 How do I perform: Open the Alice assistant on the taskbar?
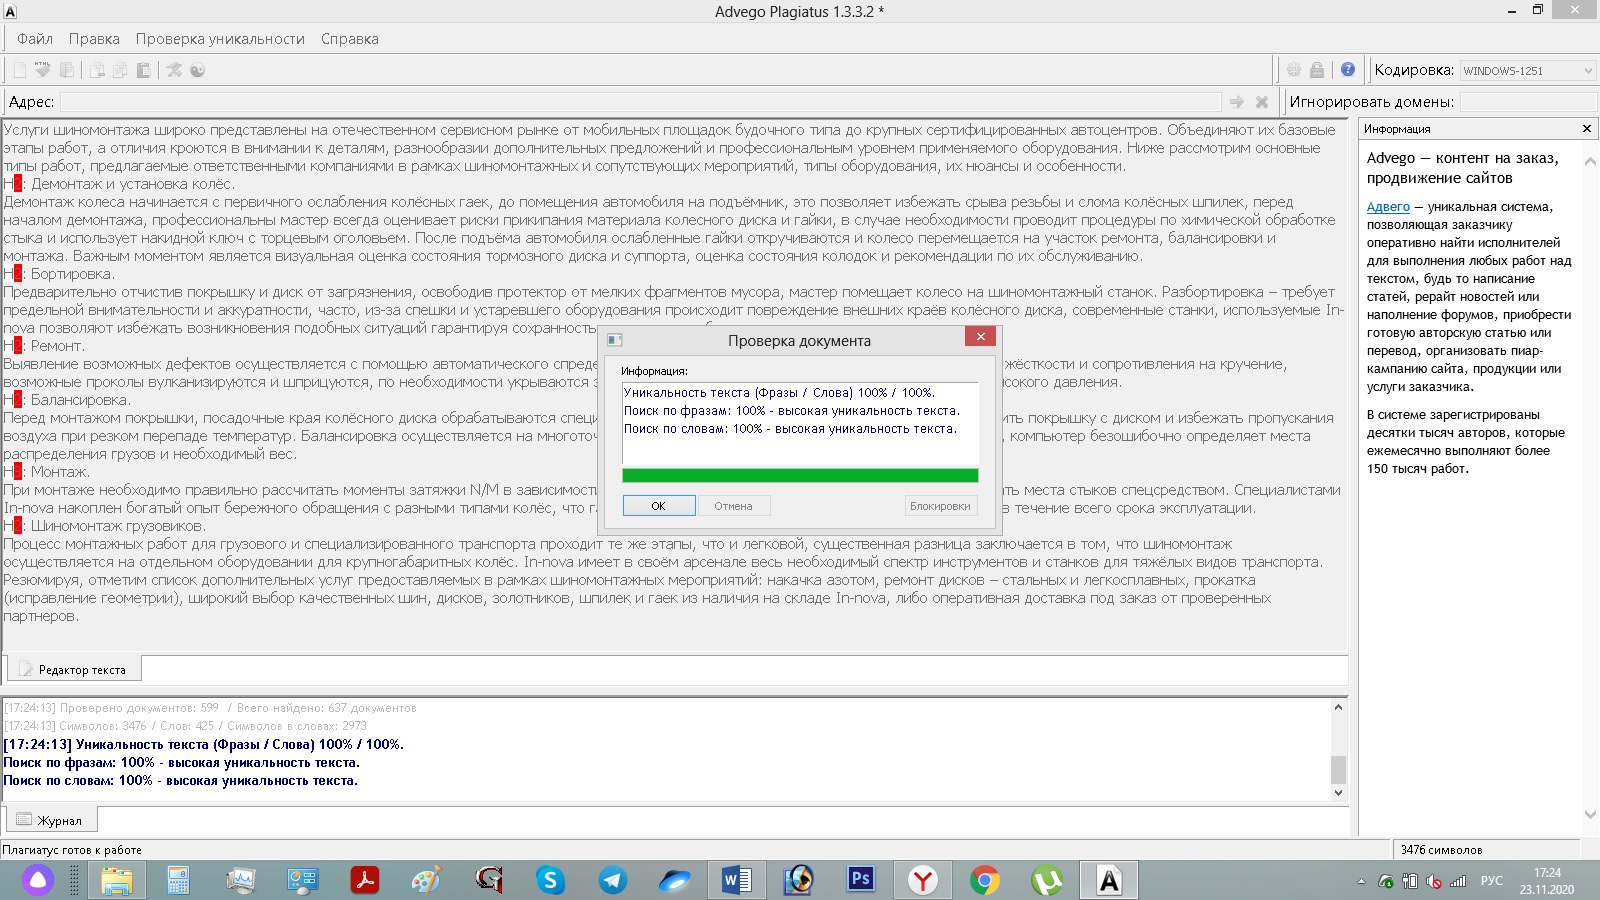(38, 880)
